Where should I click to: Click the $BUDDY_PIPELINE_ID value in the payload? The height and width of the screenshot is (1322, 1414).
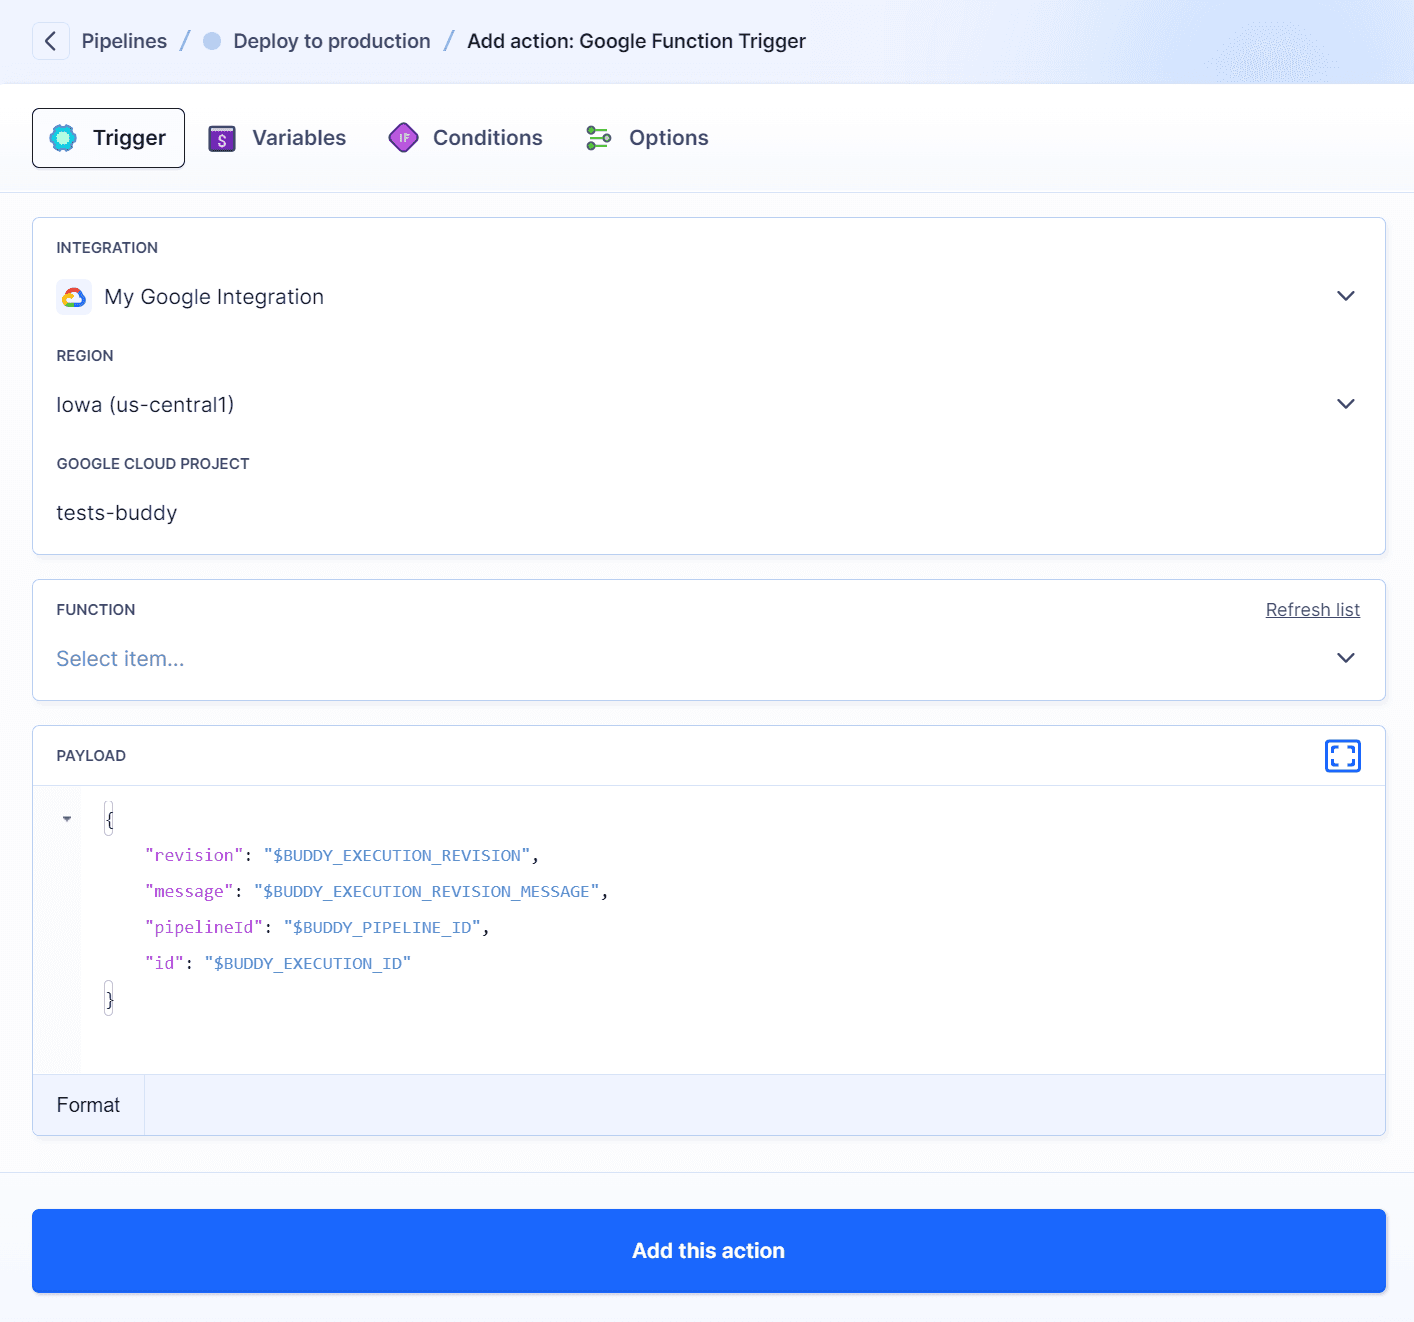pyautogui.click(x=384, y=927)
